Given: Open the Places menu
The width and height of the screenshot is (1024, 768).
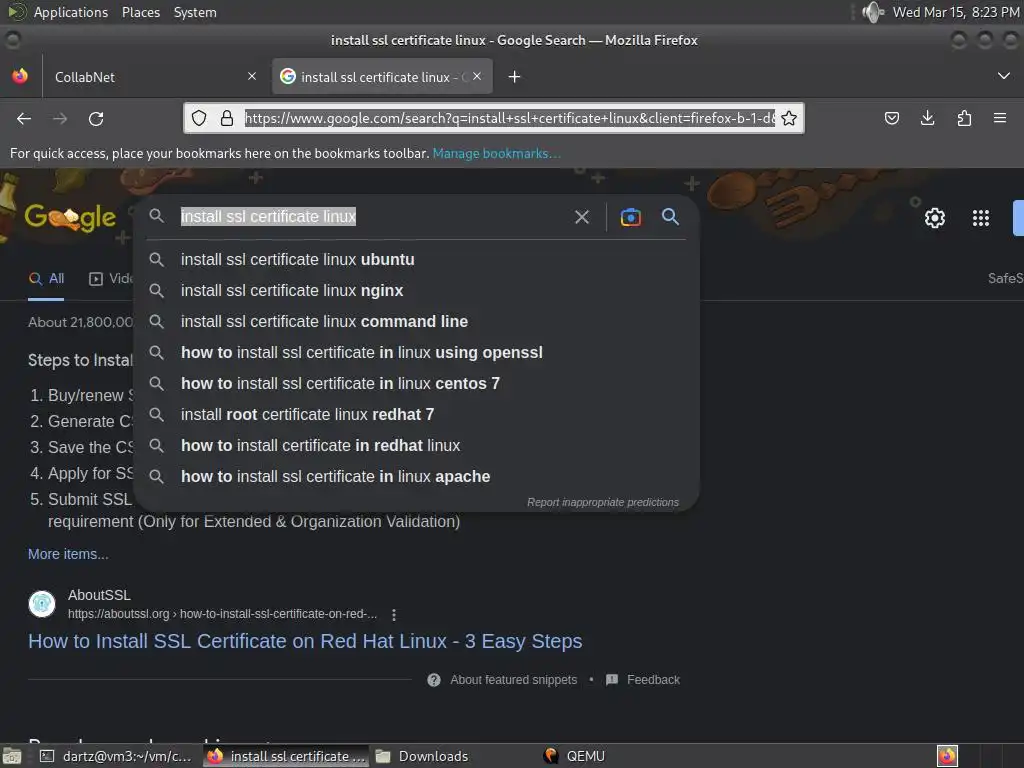Looking at the screenshot, I should coord(141,12).
